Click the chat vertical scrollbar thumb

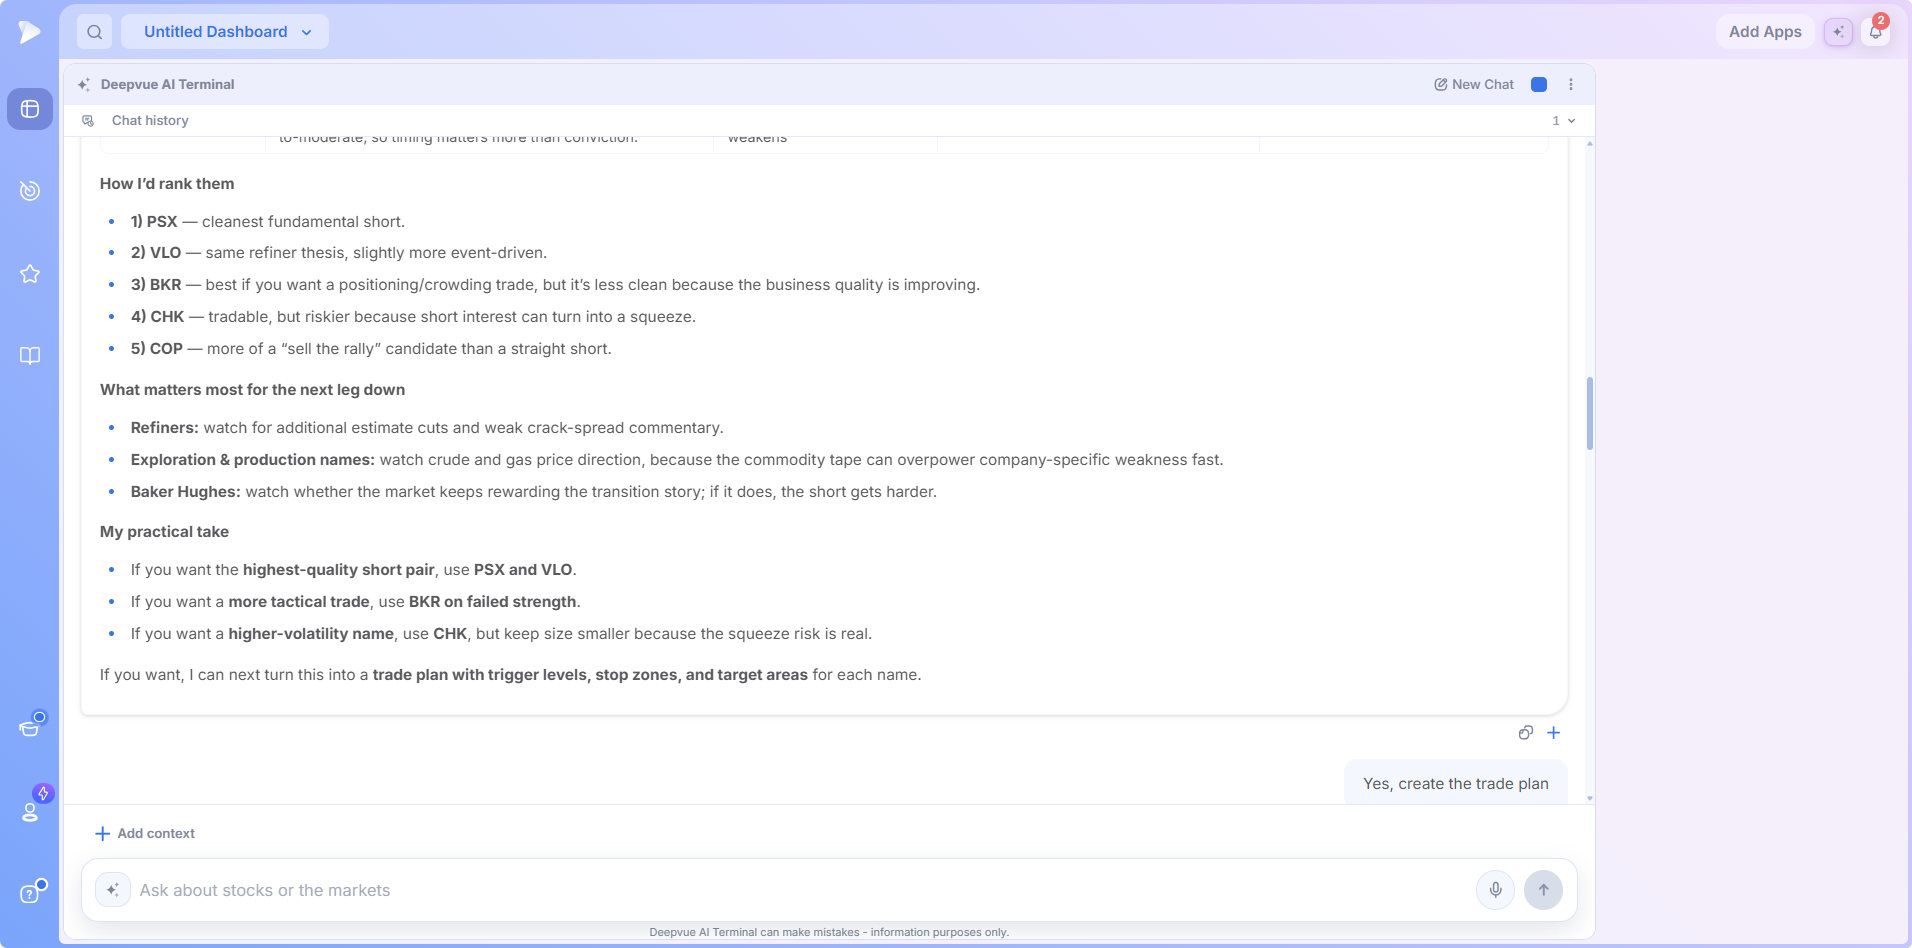pos(1590,414)
